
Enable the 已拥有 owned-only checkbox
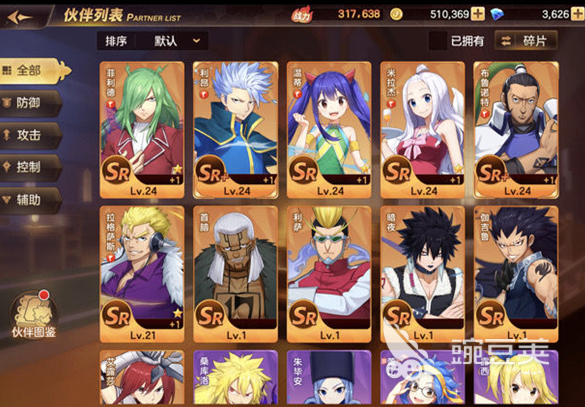[x=438, y=41]
